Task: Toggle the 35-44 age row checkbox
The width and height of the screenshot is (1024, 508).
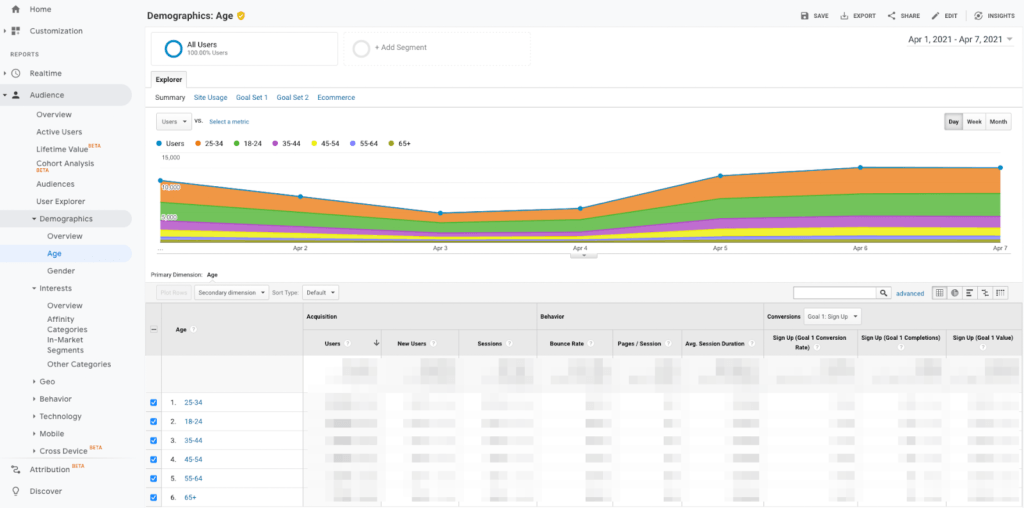Action: click(153, 441)
